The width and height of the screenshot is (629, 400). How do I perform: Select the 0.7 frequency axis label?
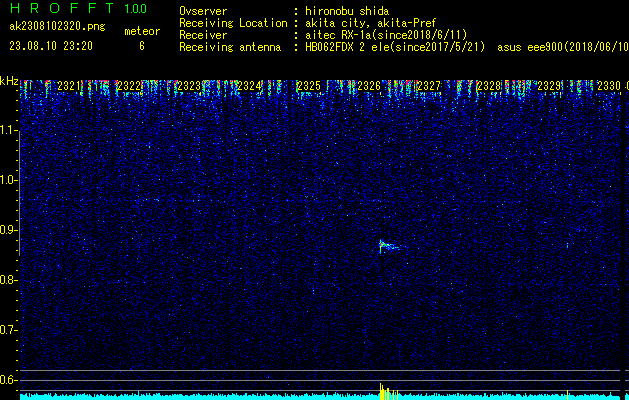coord(9,329)
